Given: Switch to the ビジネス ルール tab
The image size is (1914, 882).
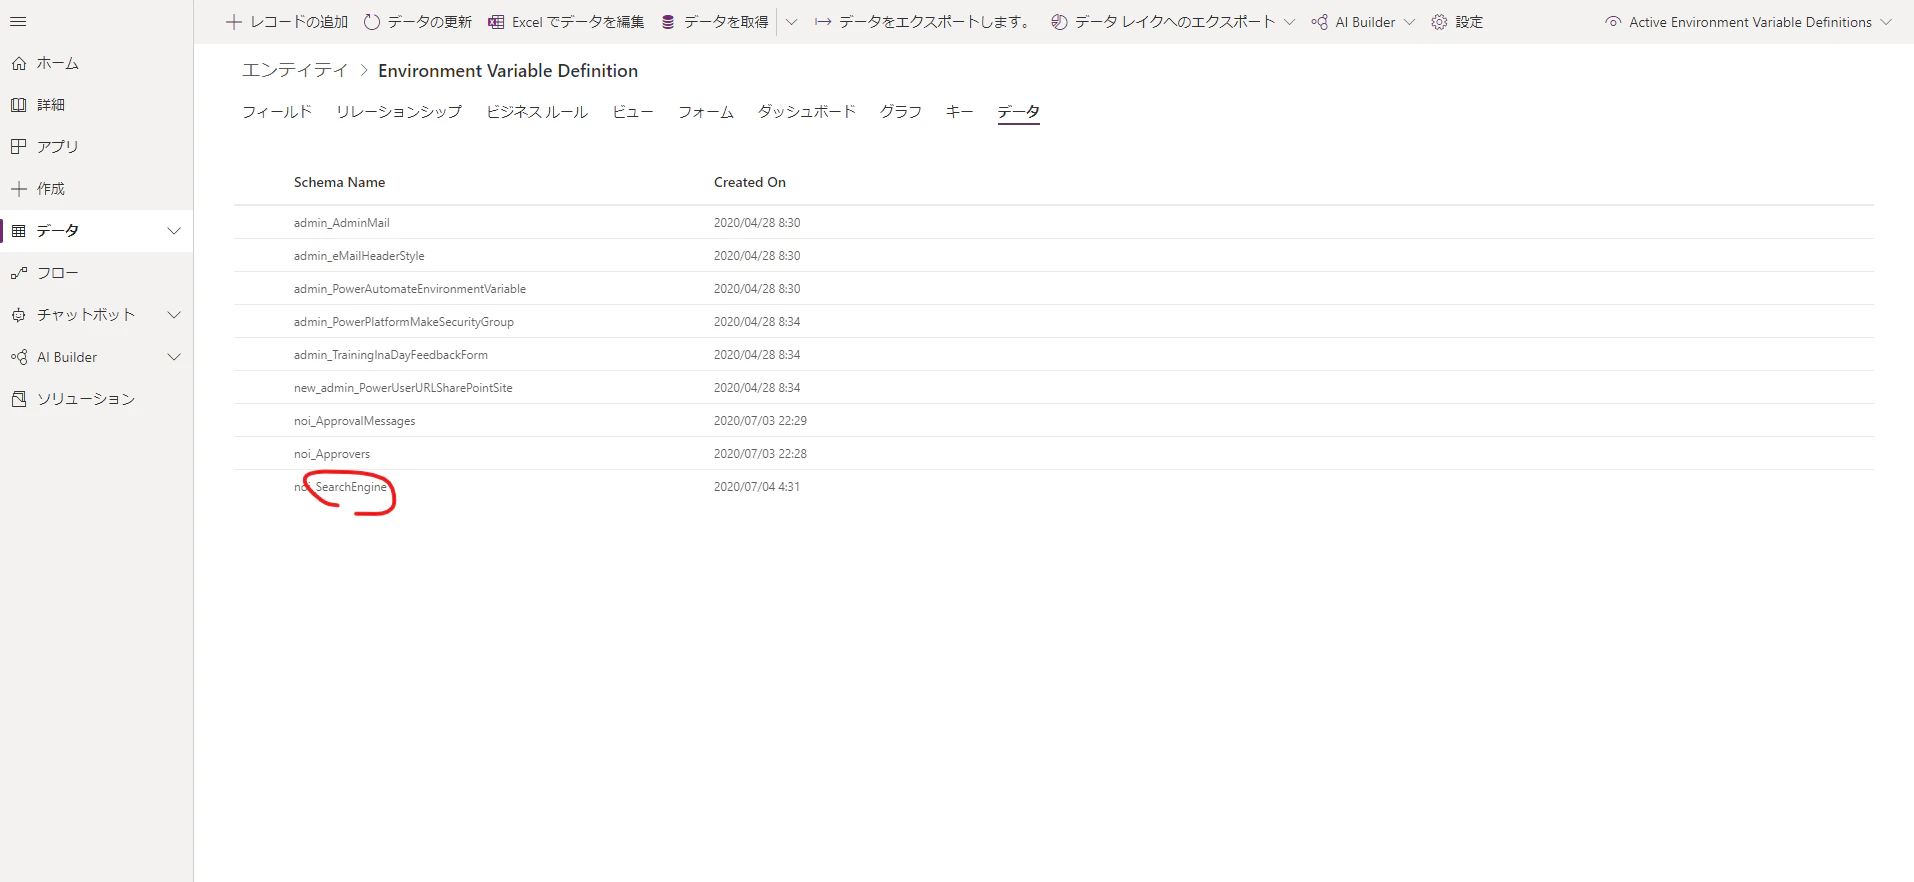Looking at the screenshot, I should 537,112.
